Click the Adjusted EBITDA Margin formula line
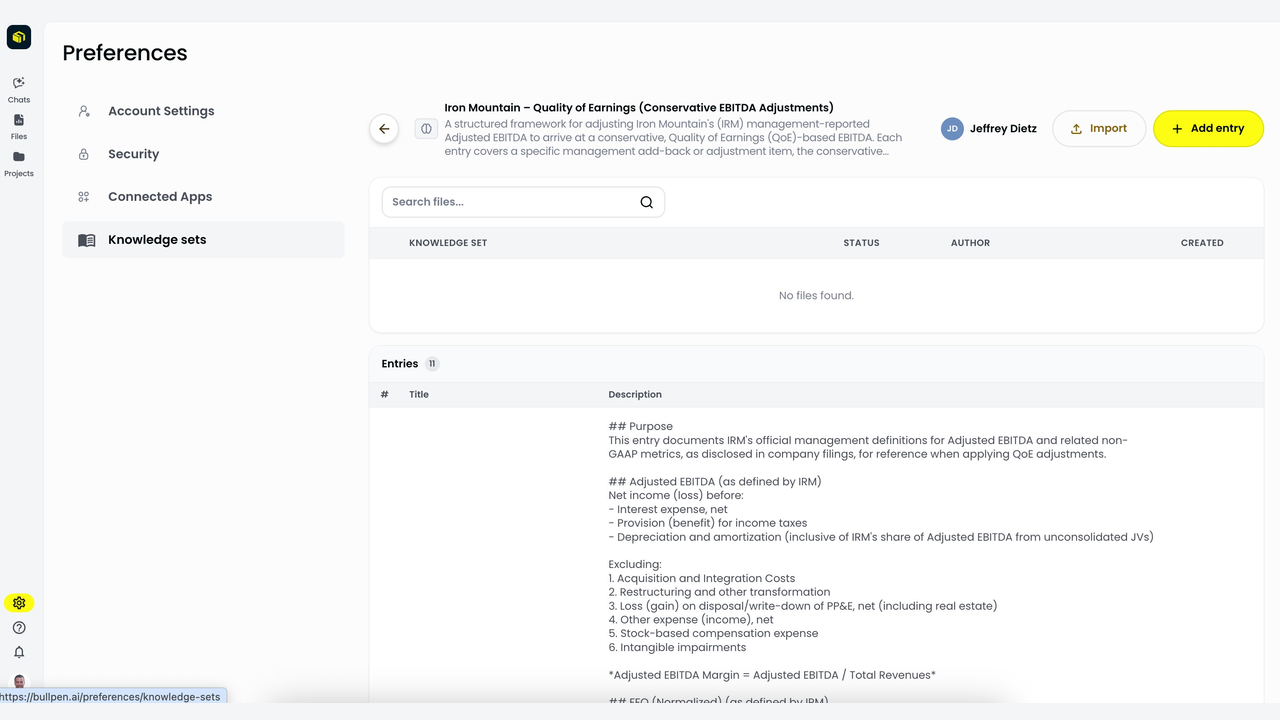 (772, 675)
